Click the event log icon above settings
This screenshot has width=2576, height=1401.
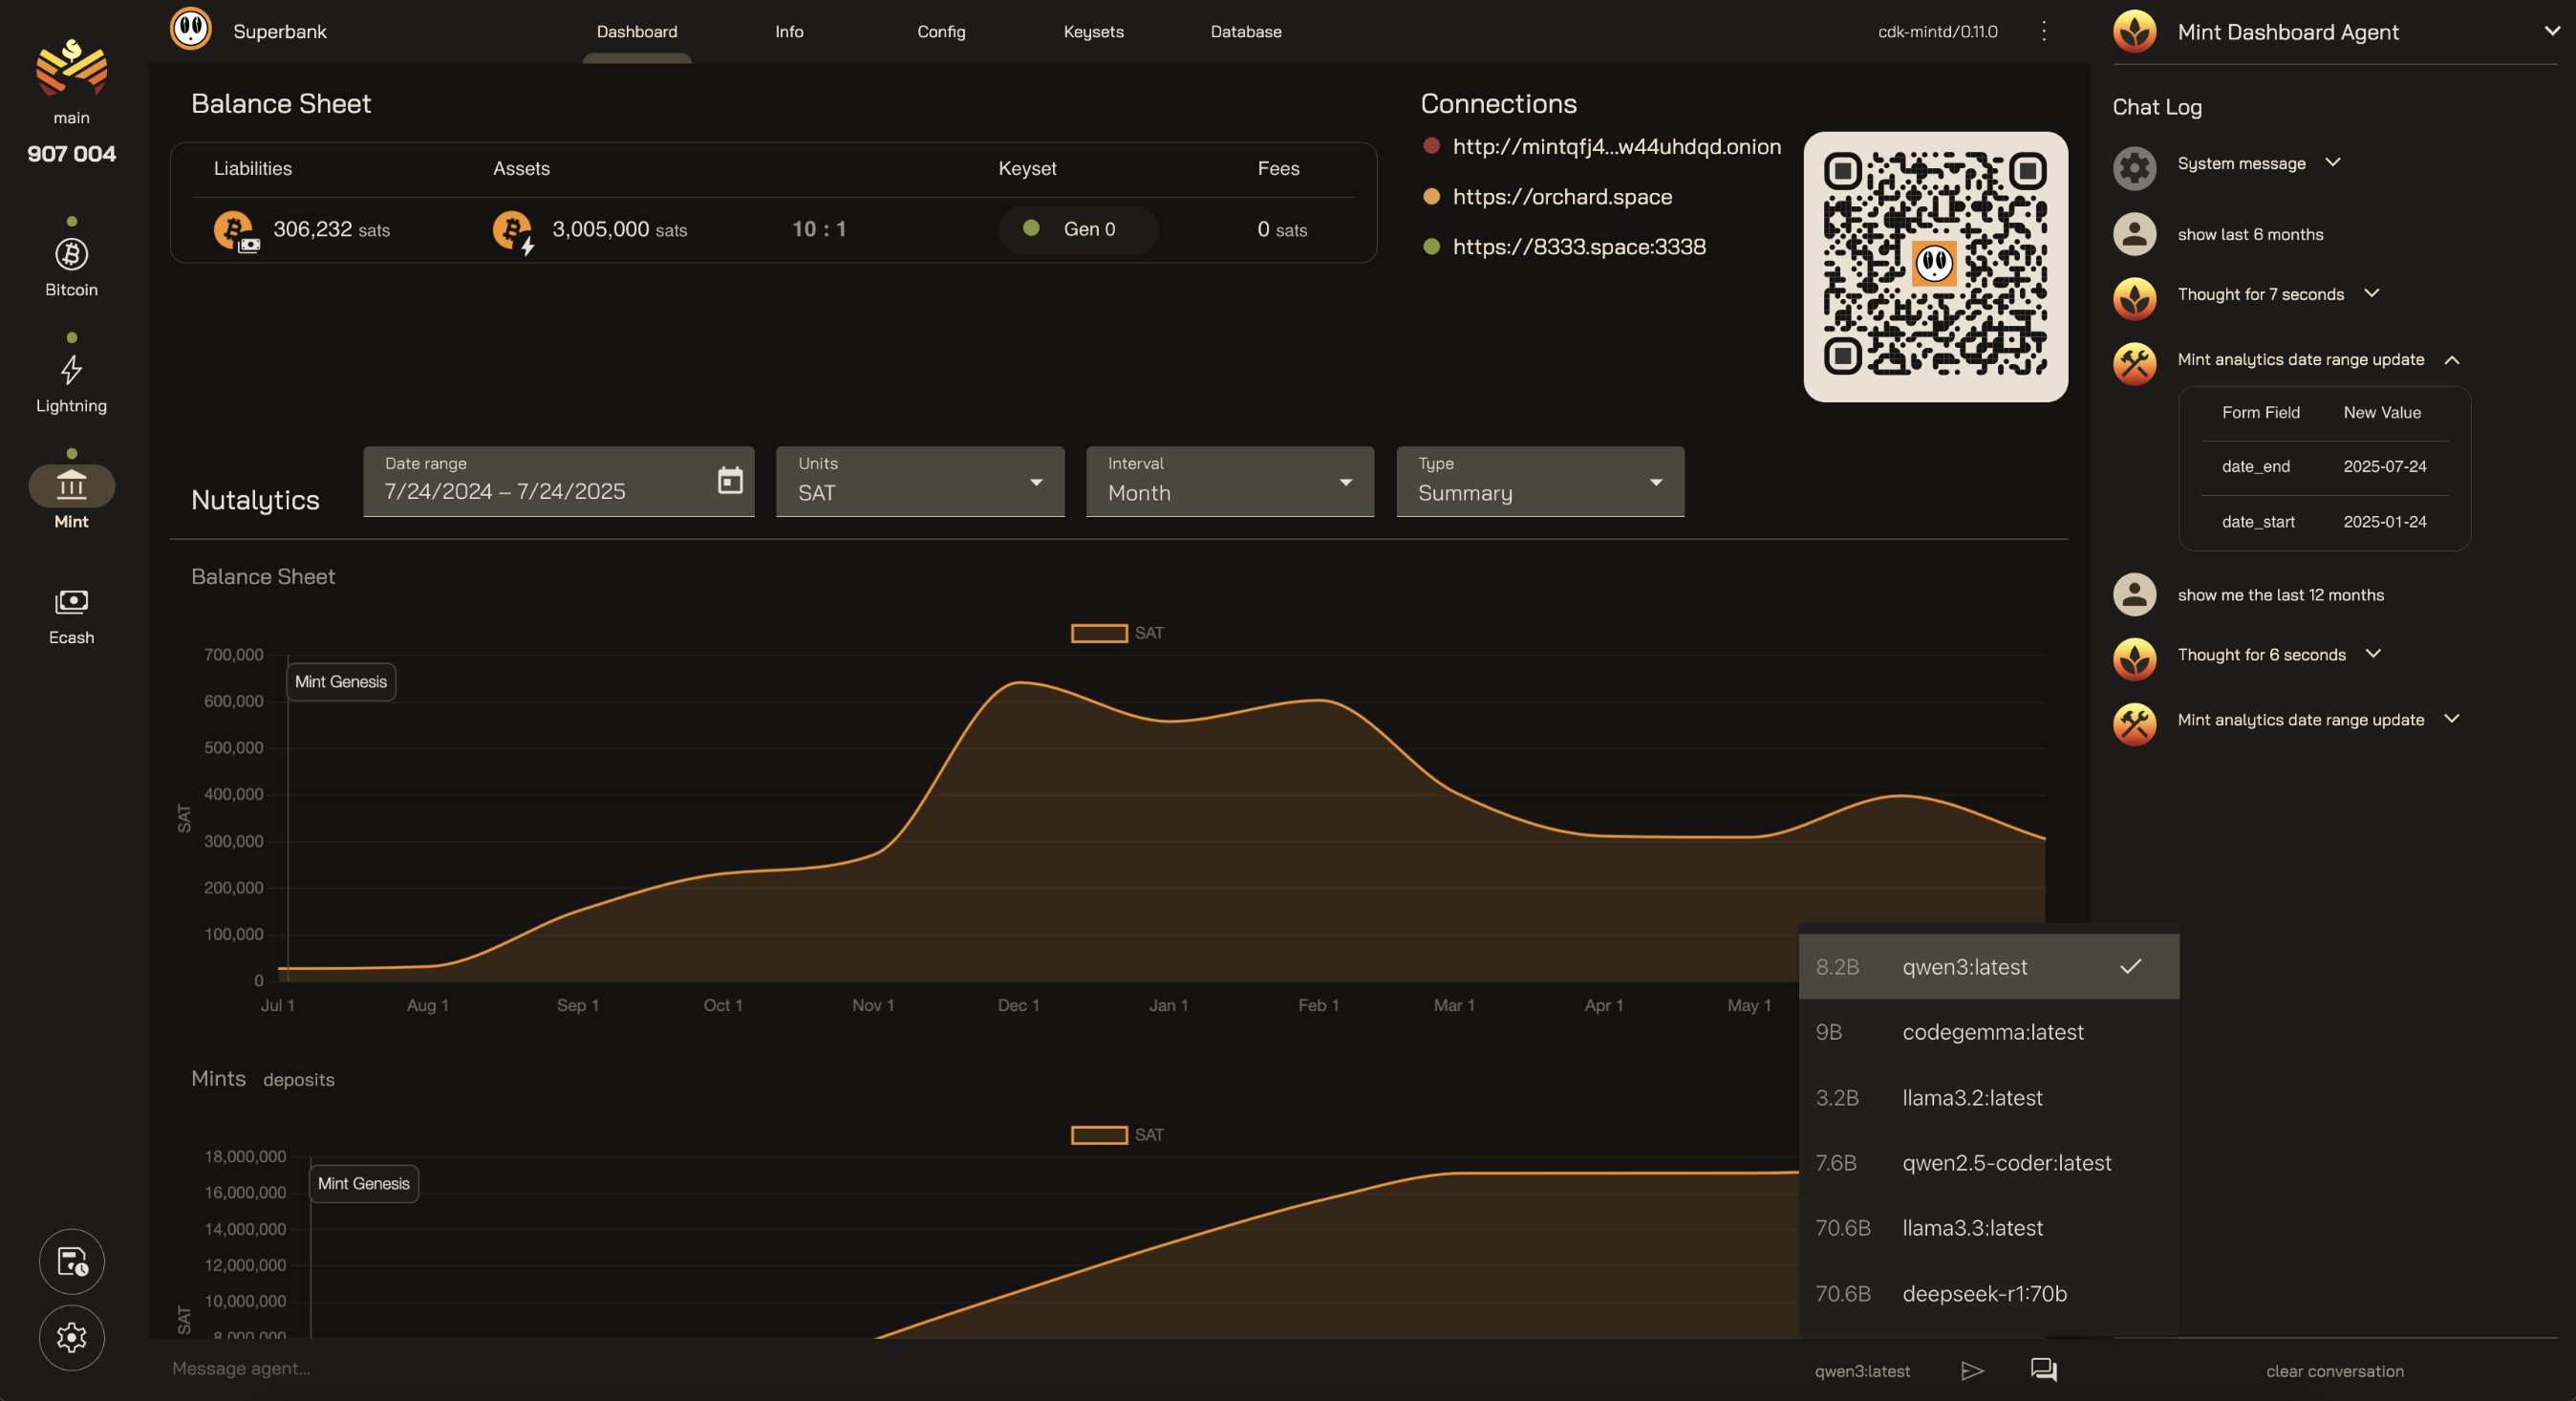click(71, 1261)
